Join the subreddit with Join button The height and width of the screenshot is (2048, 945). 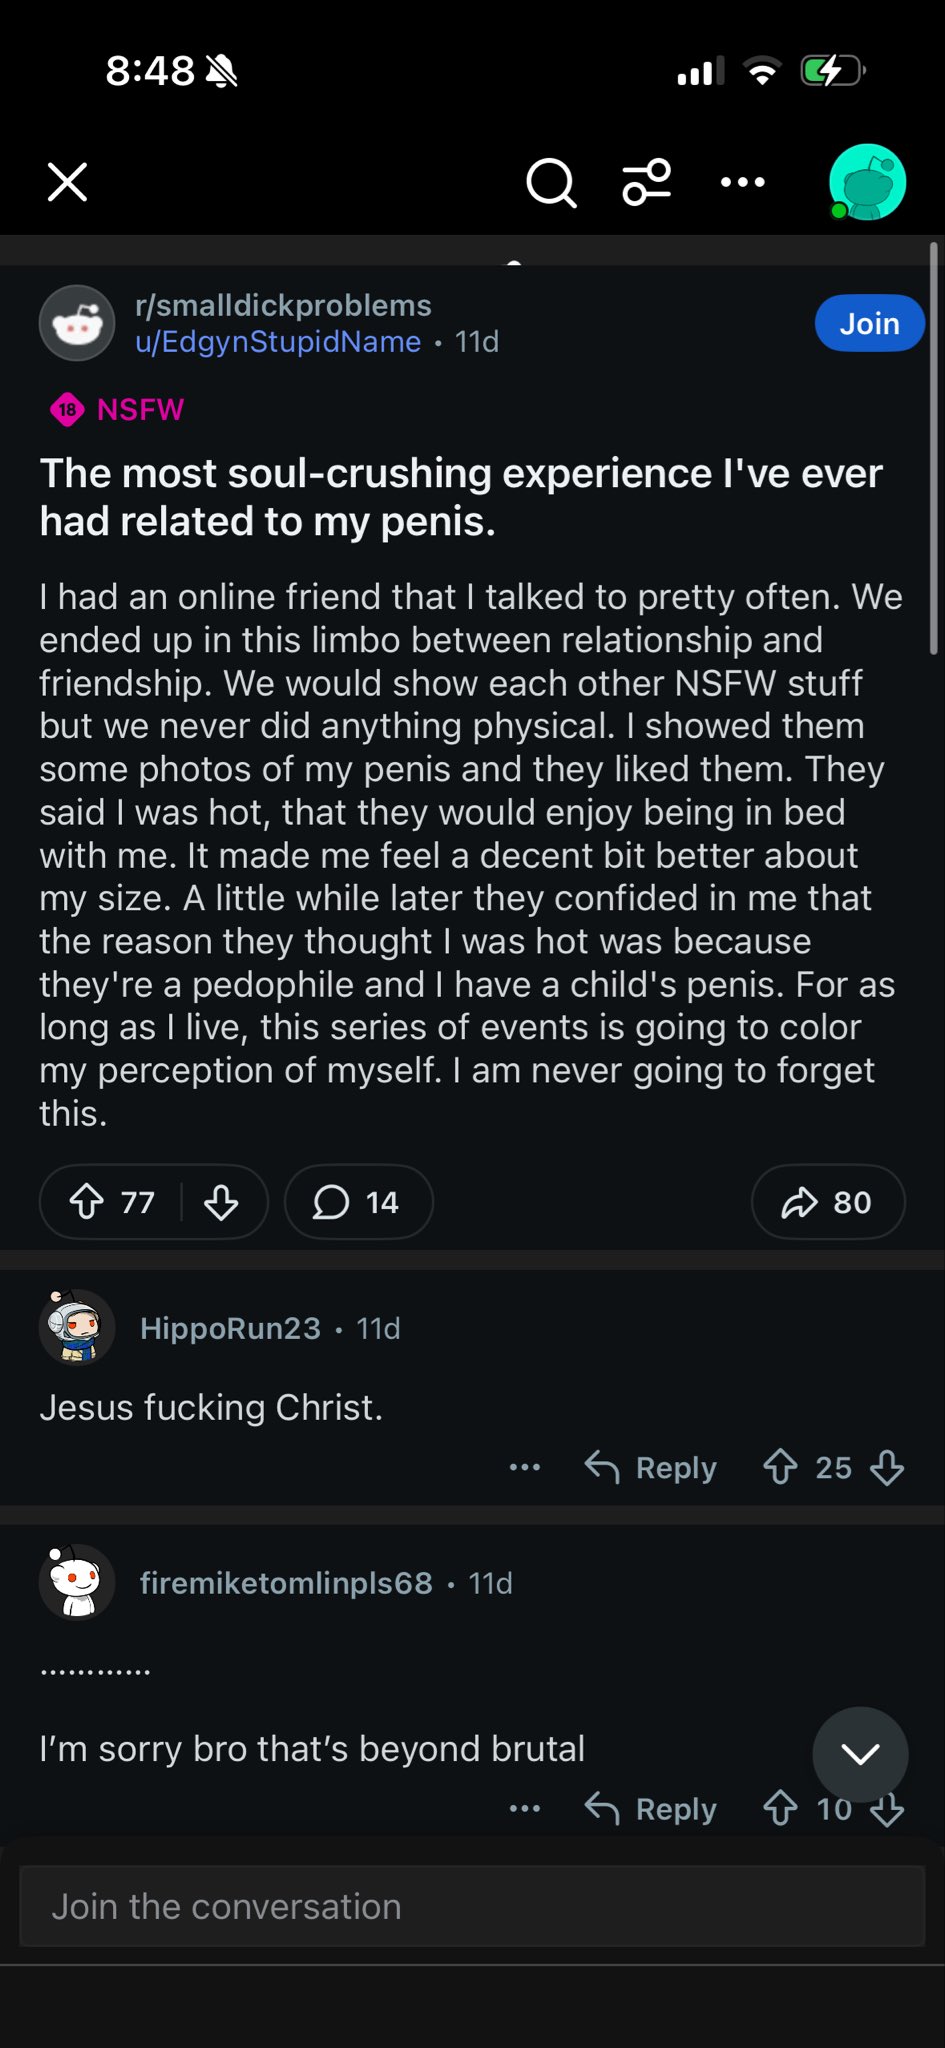coord(868,323)
